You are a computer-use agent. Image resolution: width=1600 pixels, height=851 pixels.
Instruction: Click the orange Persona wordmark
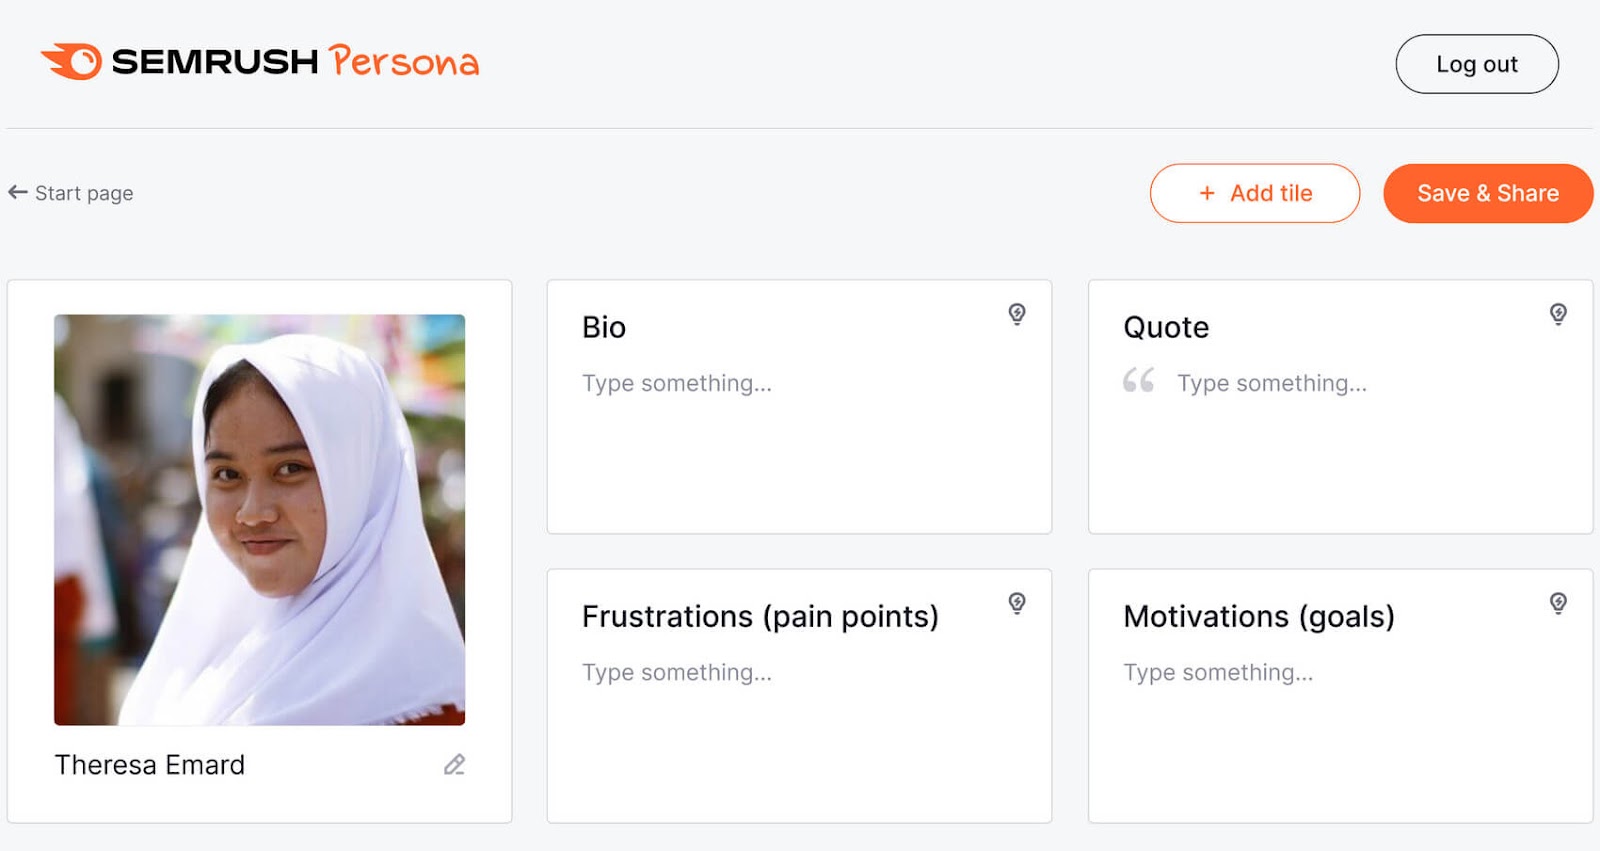point(404,62)
